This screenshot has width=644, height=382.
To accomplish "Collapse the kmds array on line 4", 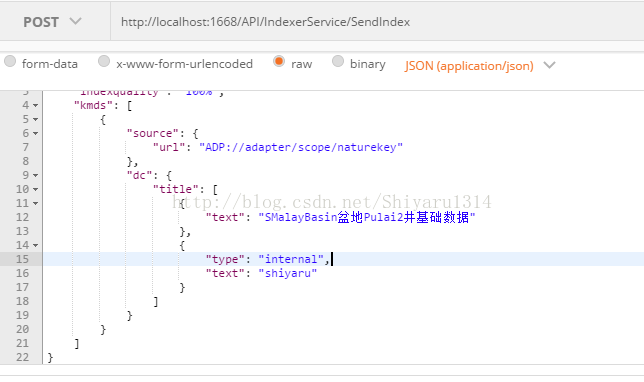I will click(x=36, y=106).
